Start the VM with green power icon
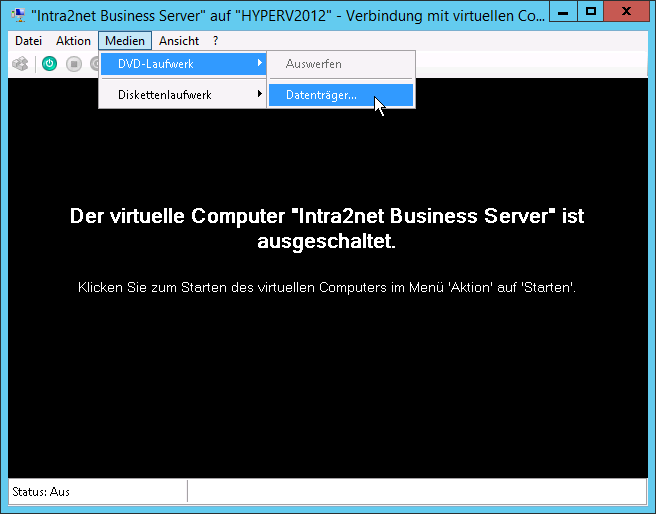 click(x=49, y=64)
